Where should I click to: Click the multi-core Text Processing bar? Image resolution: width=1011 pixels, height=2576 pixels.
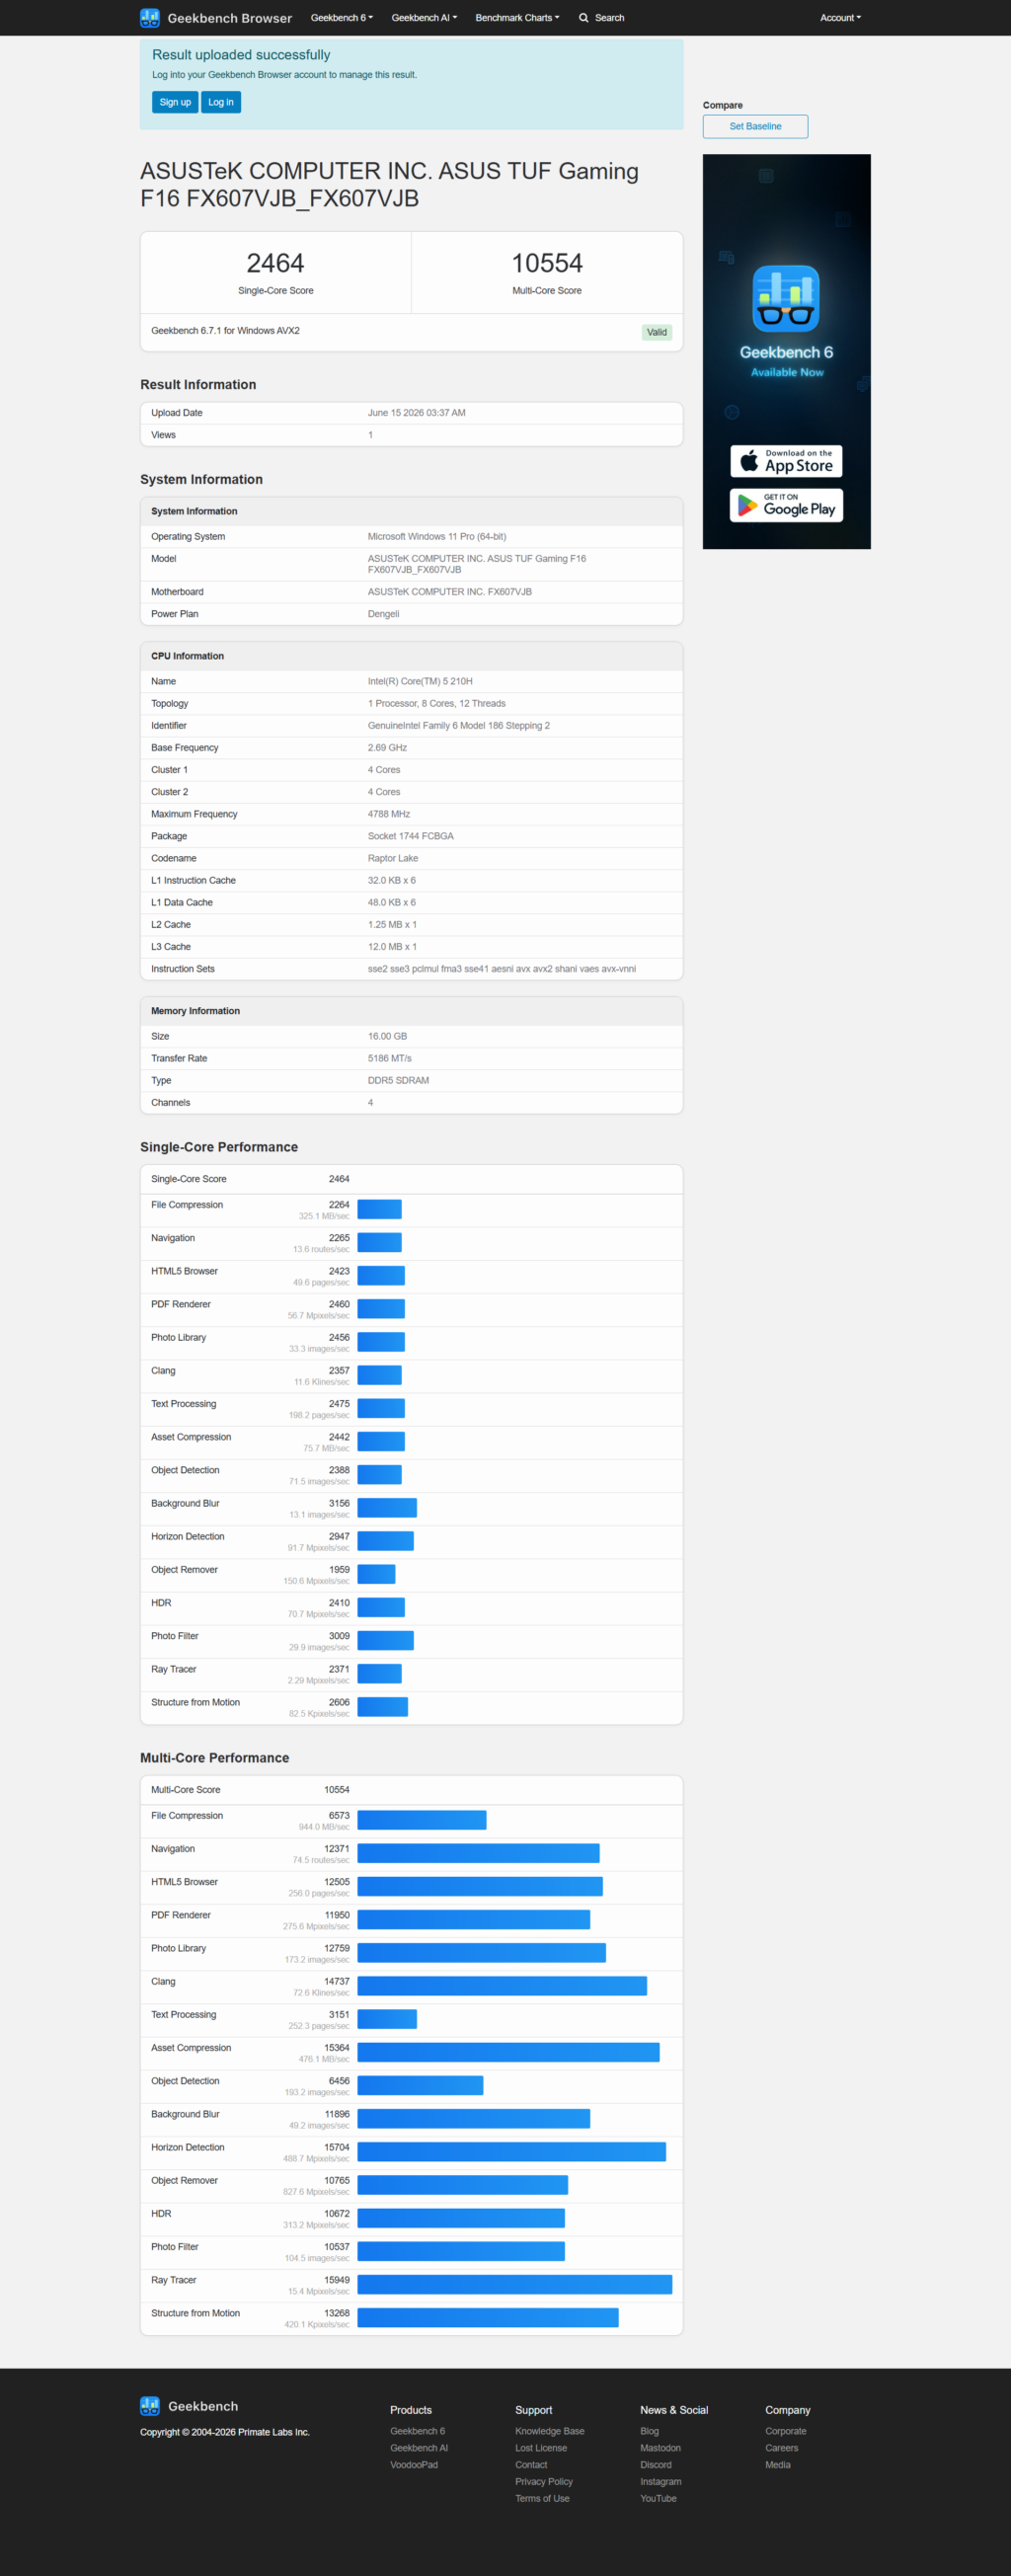pos(387,2019)
